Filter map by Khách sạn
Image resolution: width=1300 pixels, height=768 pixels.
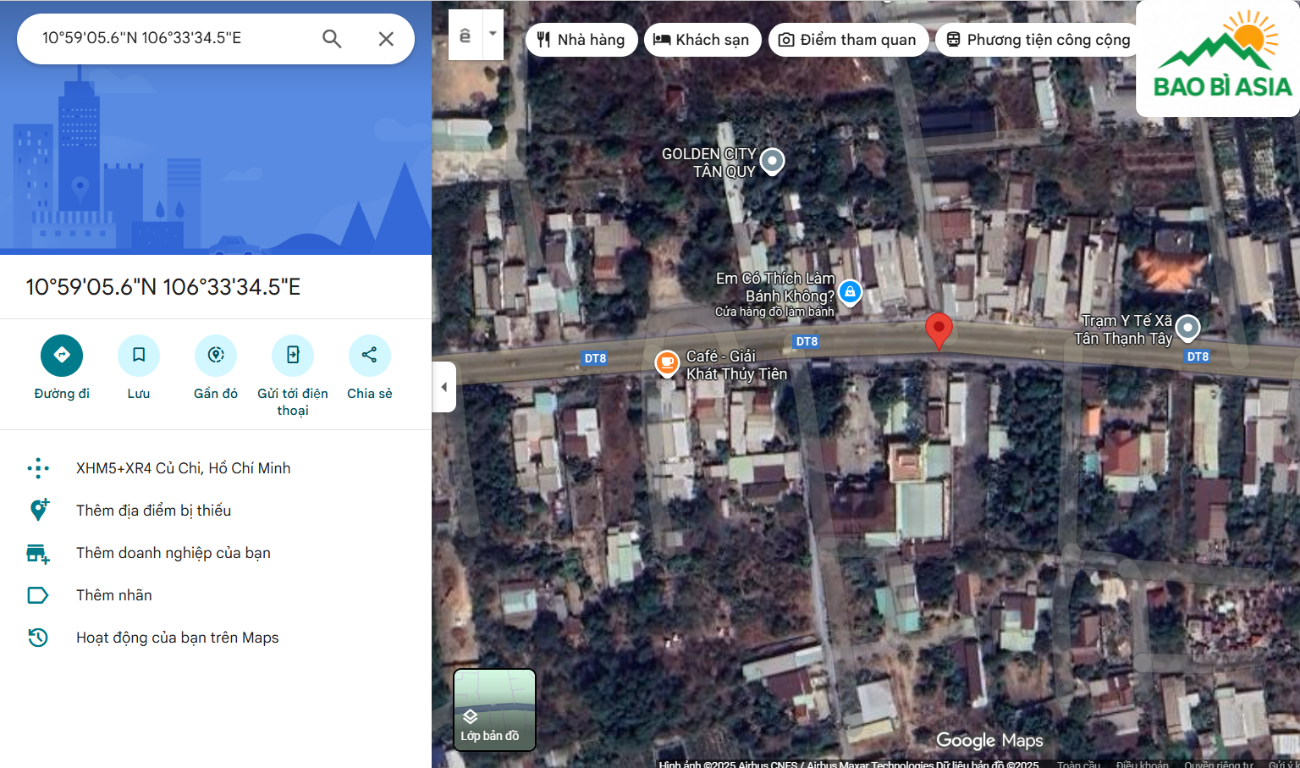pyautogui.click(x=702, y=40)
